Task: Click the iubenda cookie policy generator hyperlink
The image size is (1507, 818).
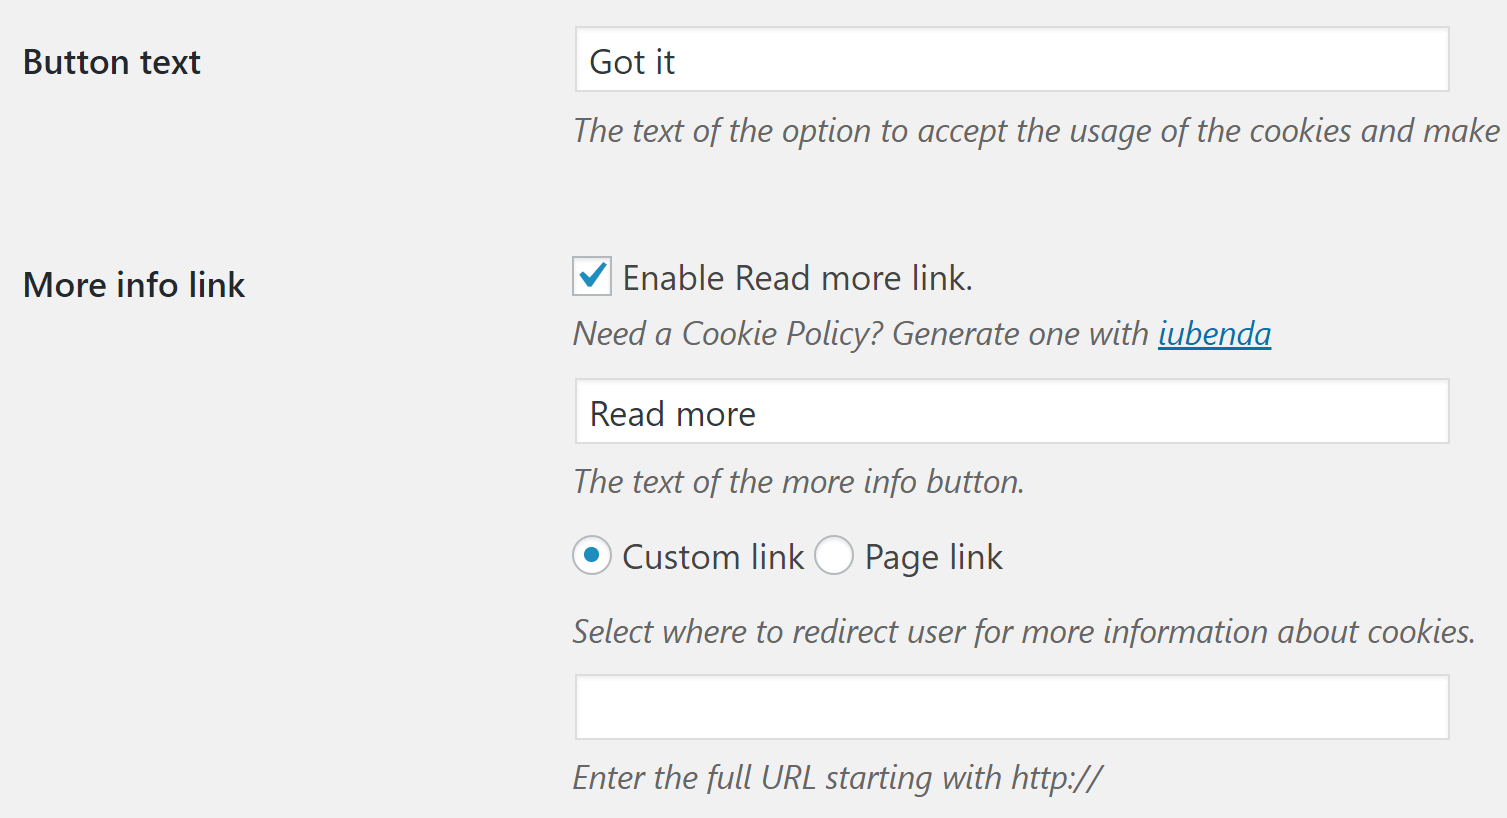Action: [1213, 334]
